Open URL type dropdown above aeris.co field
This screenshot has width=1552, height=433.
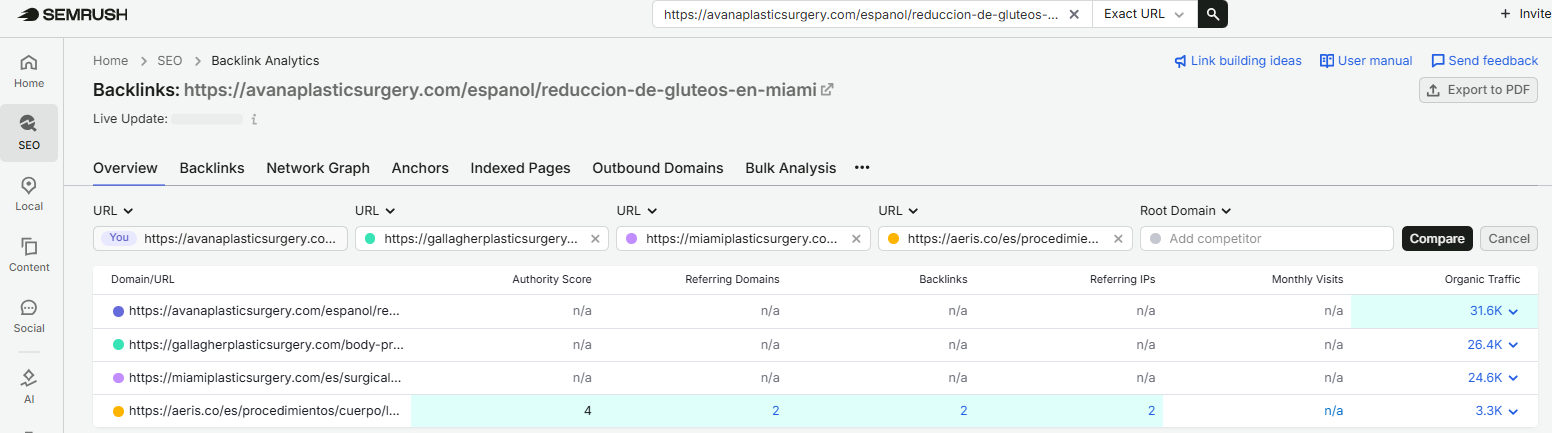click(899, 211)
